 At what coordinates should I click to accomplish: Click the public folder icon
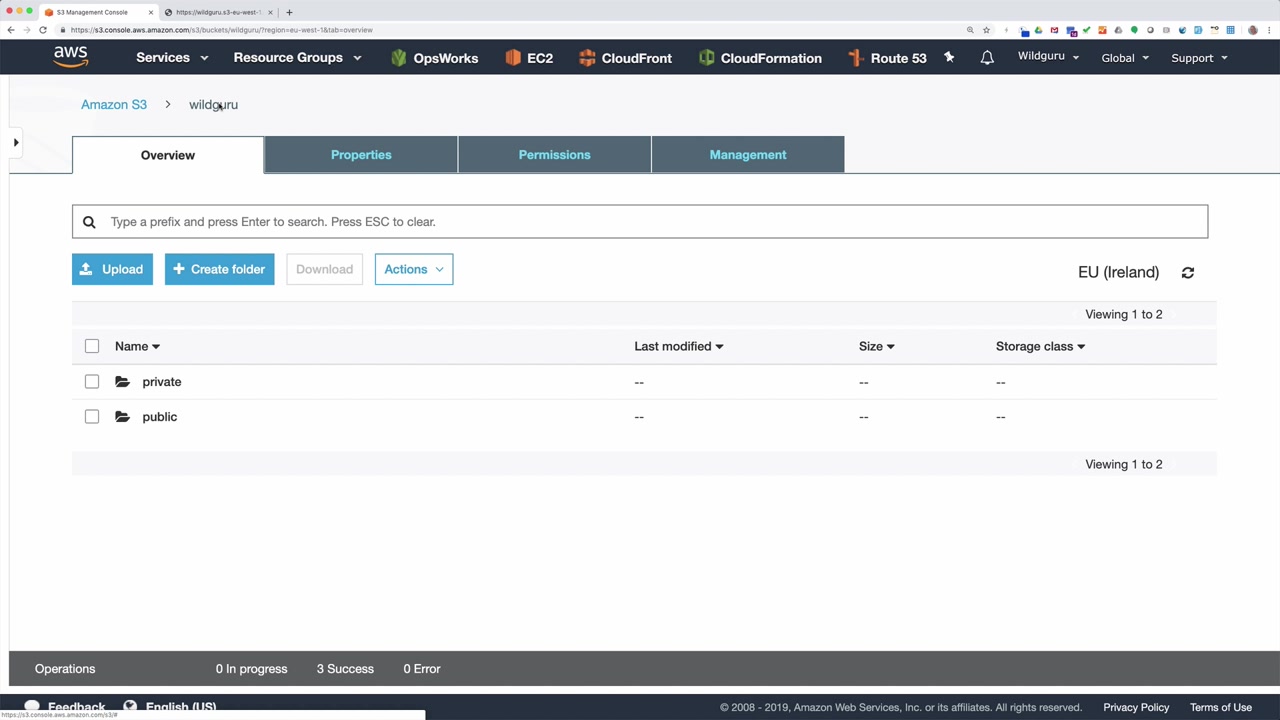coord(122,417)
